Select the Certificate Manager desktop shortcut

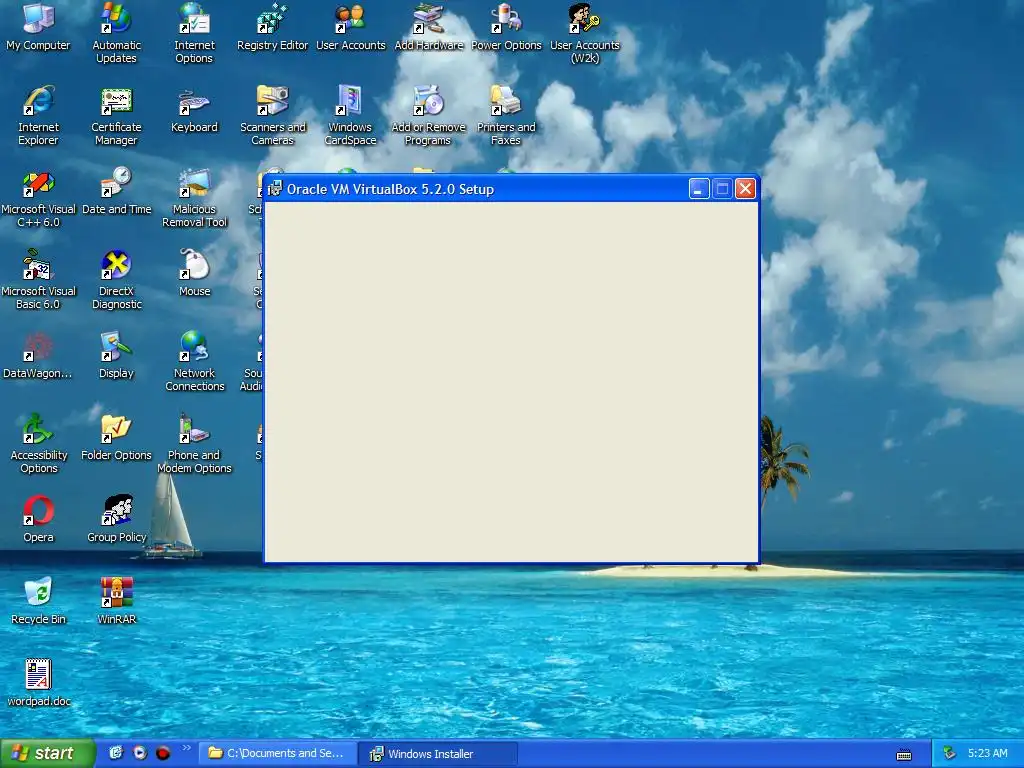tap(116, 116)
